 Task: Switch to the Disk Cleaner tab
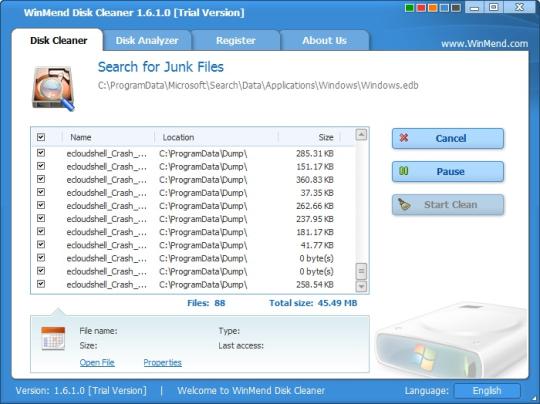pos(58,40)
